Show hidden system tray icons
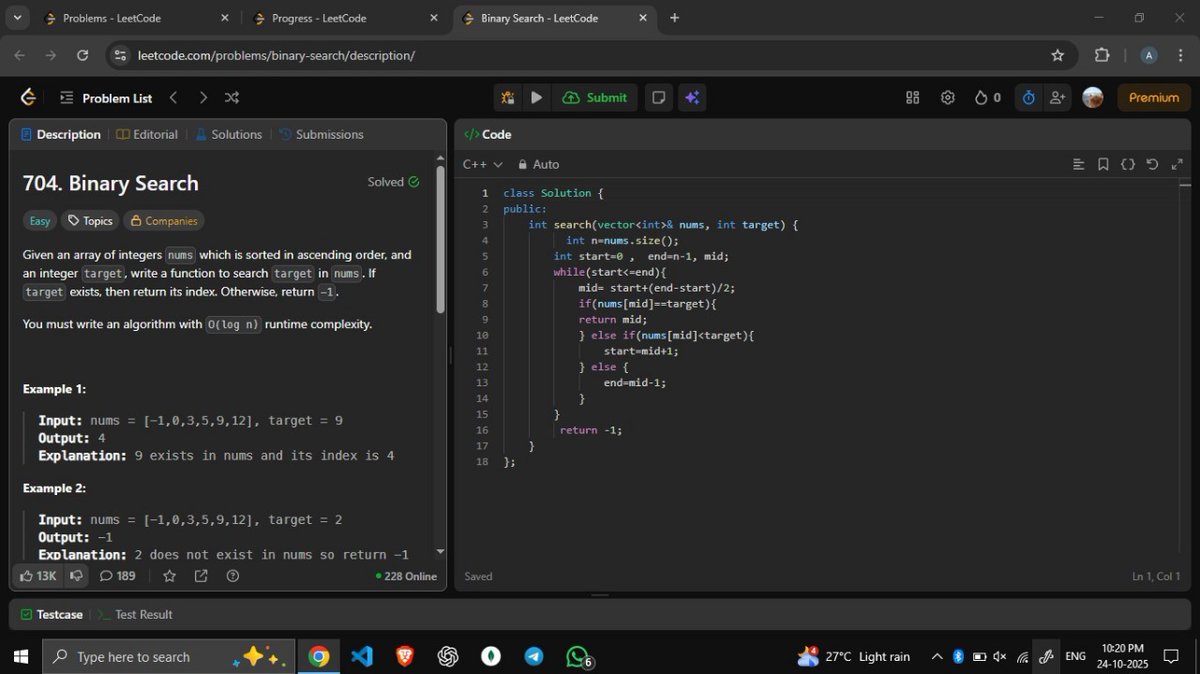 click(936, 656)
